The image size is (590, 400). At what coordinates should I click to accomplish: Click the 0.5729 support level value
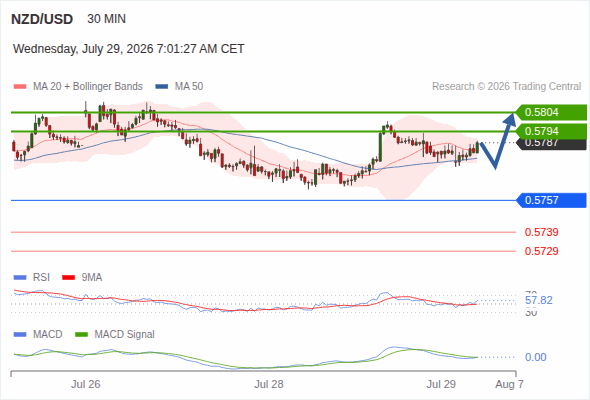coord(541,251)
